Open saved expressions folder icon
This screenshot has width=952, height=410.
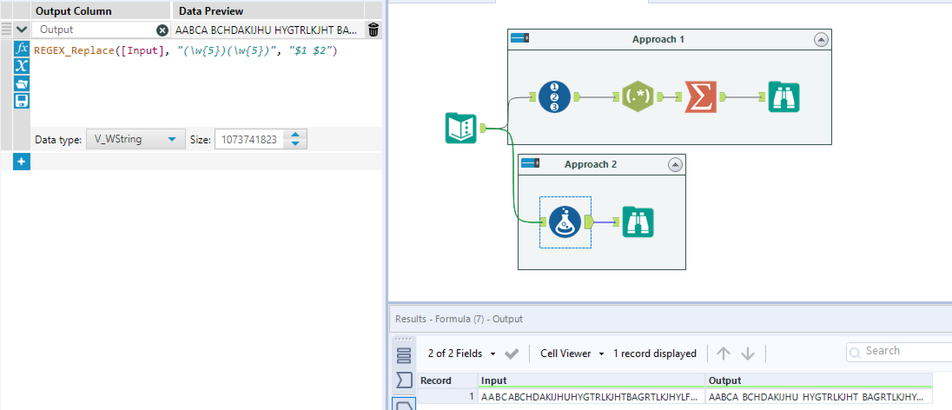[22, 83]
